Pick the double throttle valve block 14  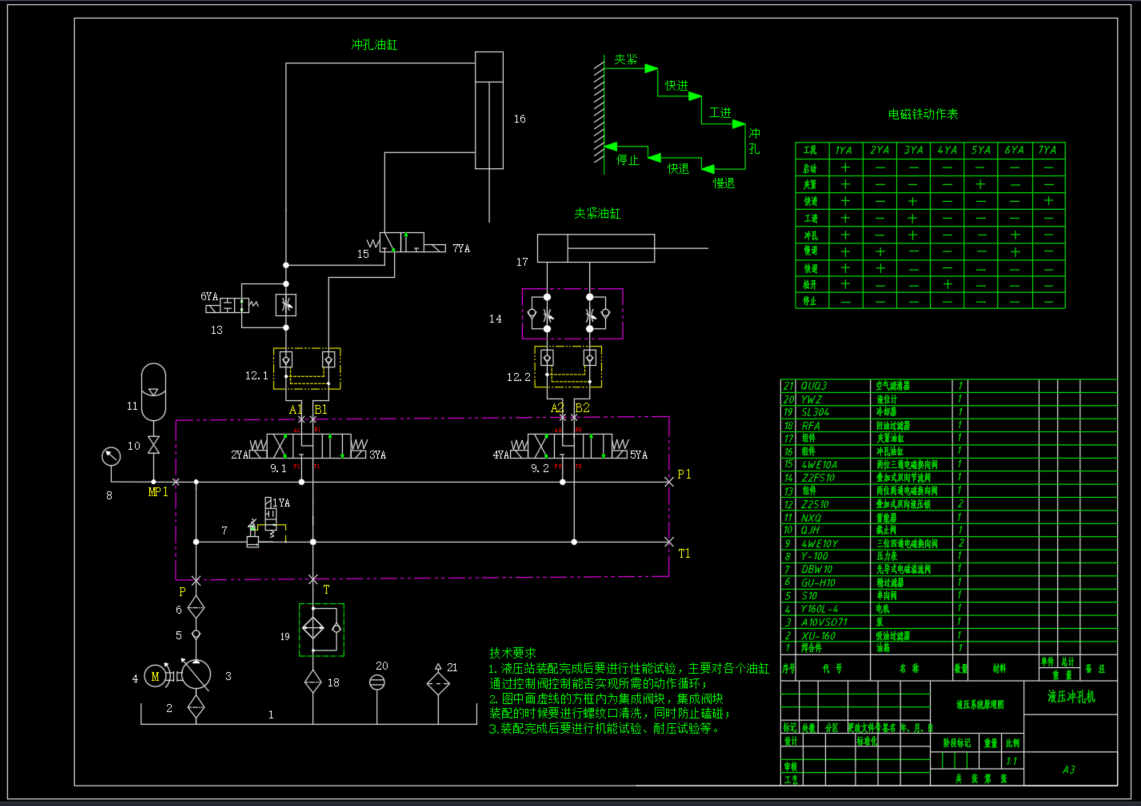(x=573, y=314)
